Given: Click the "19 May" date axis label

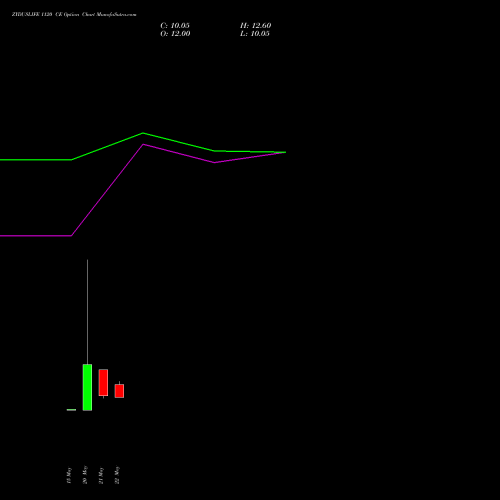Looking at the screenshot, I should [69, 475].
